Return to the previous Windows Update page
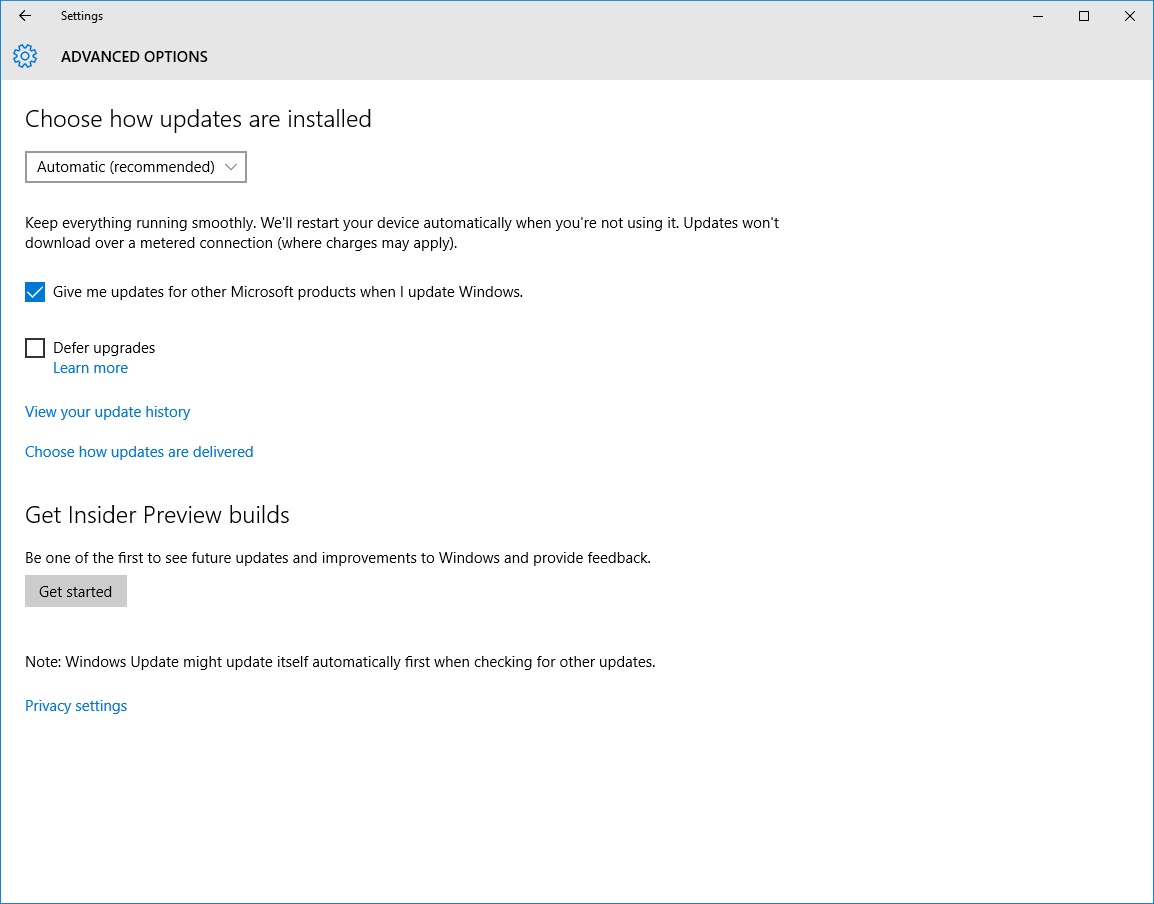 coord(23,15)
